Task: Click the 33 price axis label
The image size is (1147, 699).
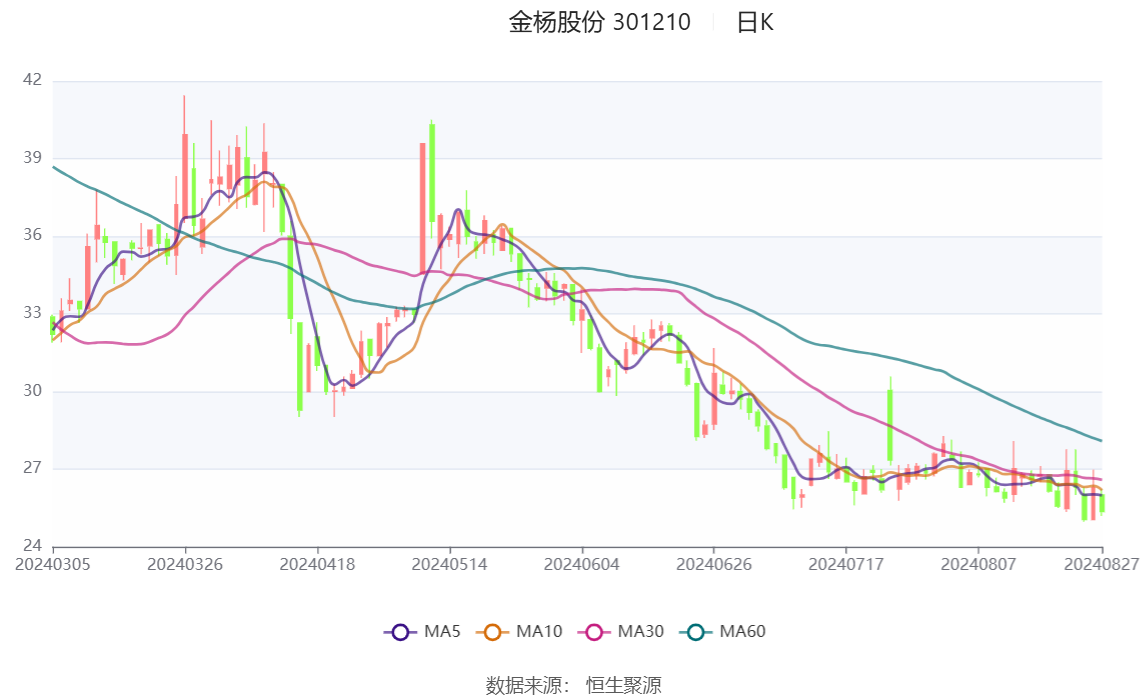Action: 32,313
